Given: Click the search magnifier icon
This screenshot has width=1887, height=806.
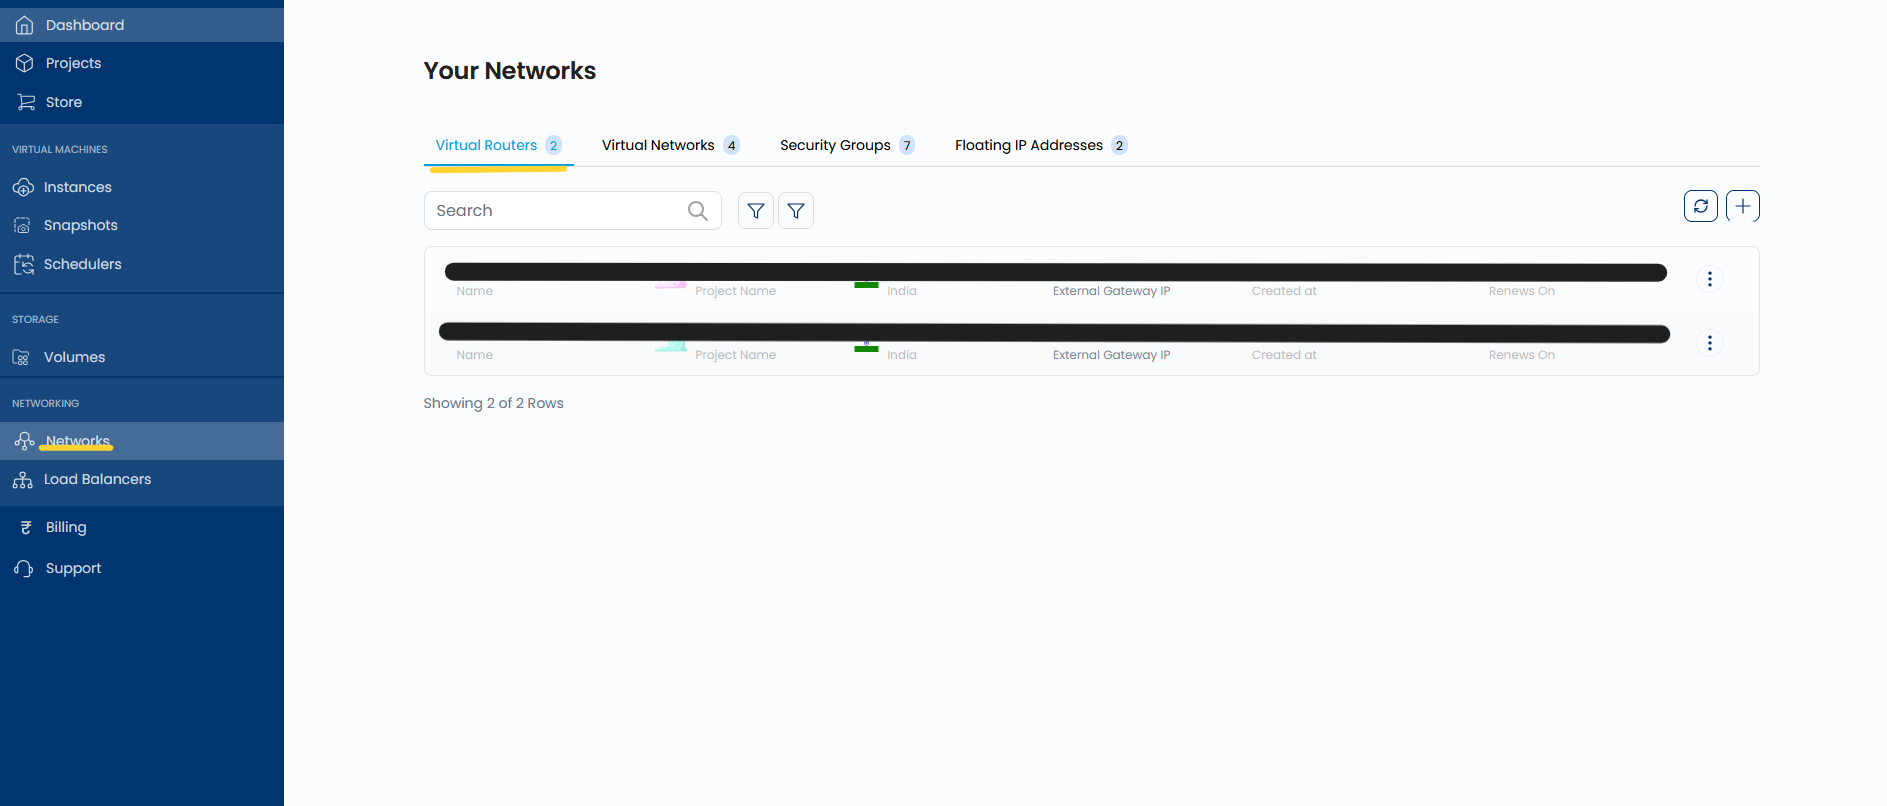Looking at the screenshot, I should click(x=698, y=211).
